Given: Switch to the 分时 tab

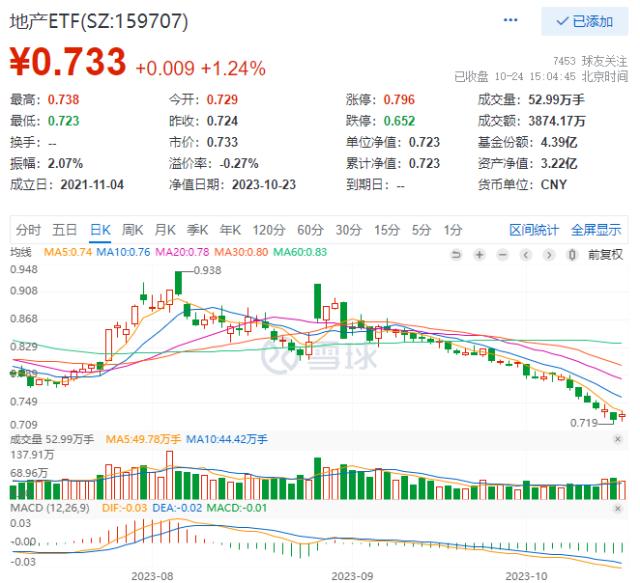Looking at the screenshot, I should pos(28,230).
